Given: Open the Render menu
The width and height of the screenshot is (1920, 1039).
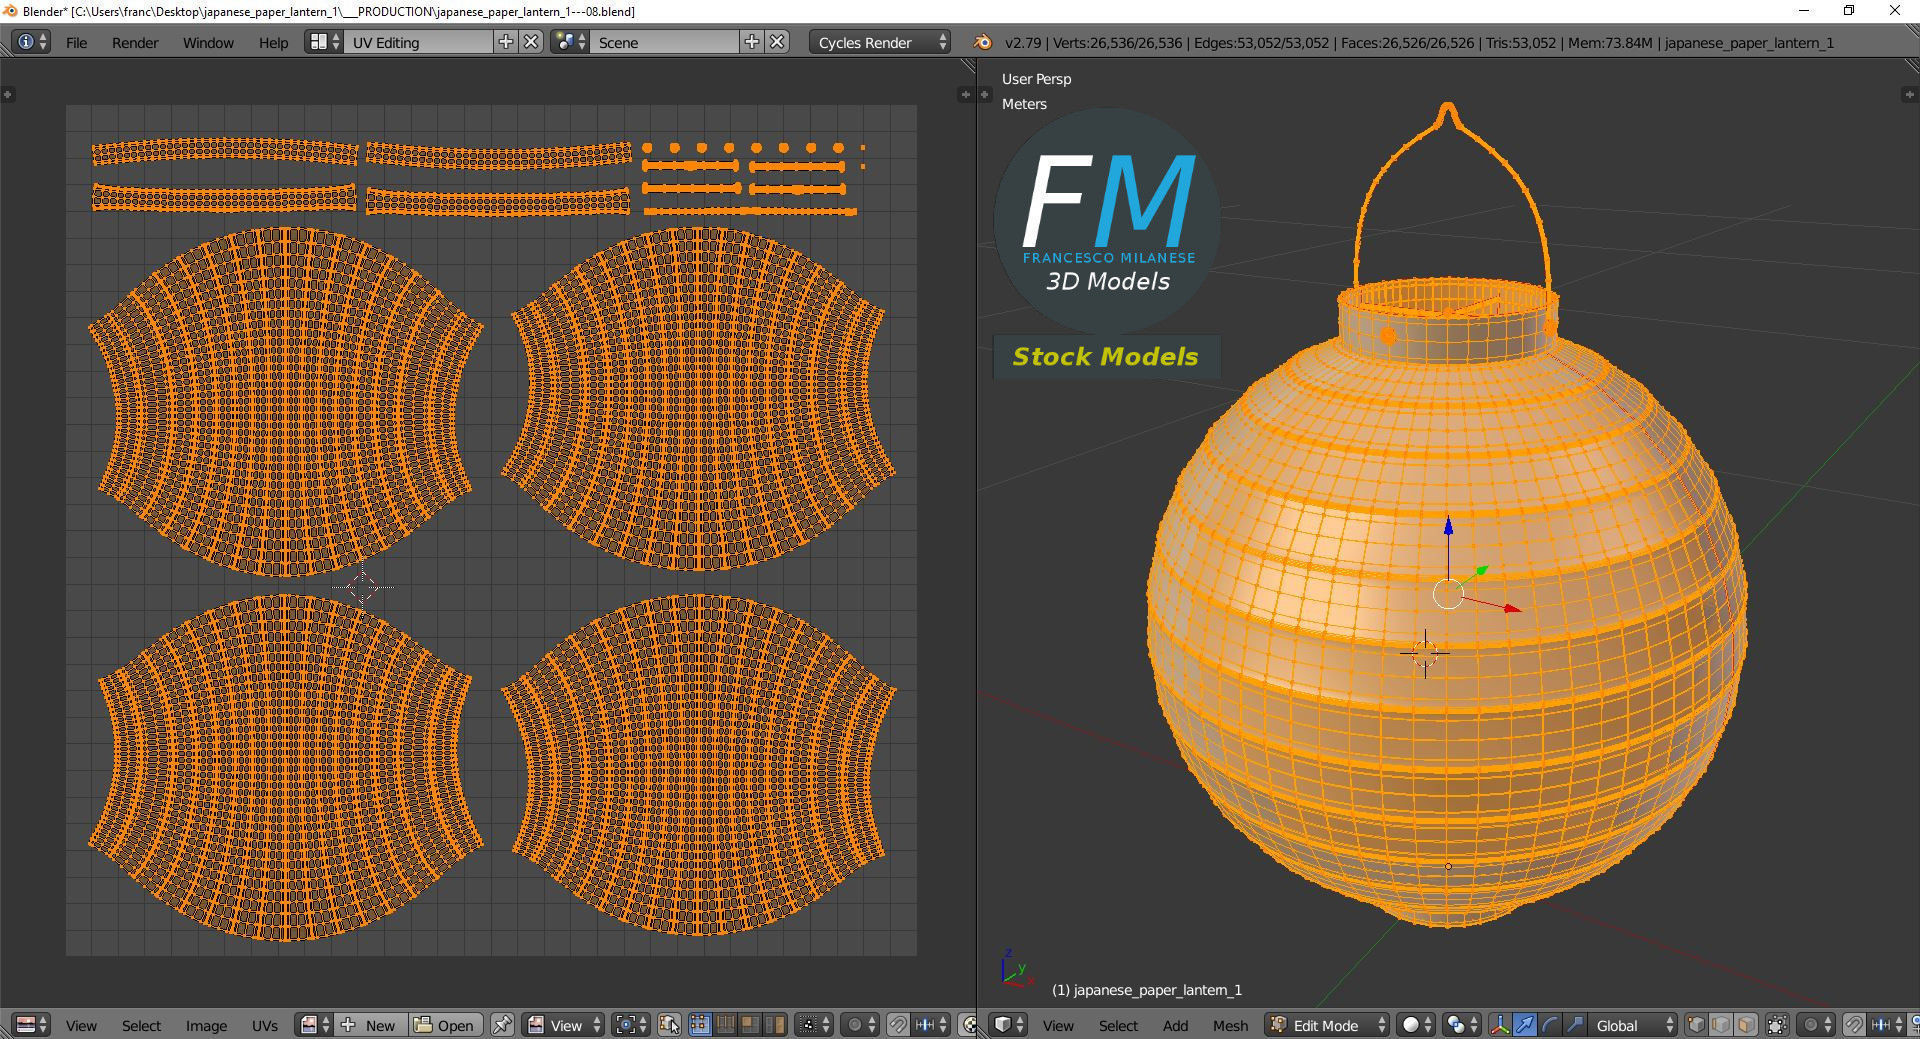Looking at the screenshot, I should 135,43.
